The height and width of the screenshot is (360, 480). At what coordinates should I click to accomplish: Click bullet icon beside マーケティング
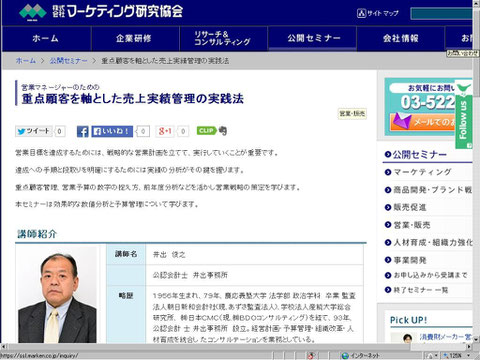click(388, 172)
